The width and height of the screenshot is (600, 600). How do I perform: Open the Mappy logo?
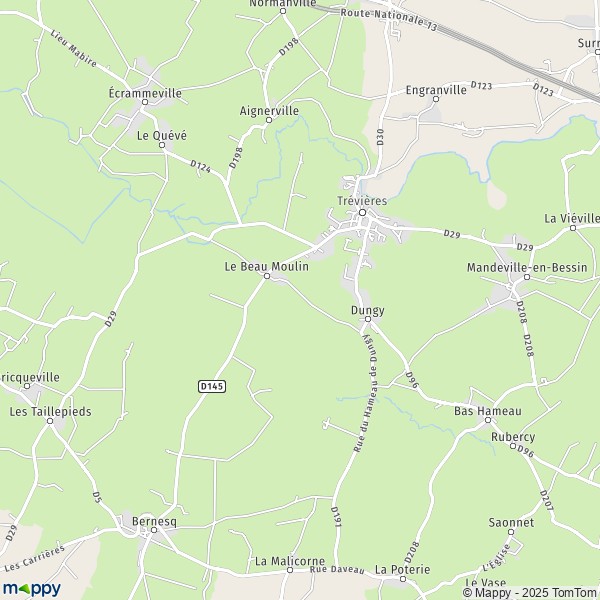point(32,589)
